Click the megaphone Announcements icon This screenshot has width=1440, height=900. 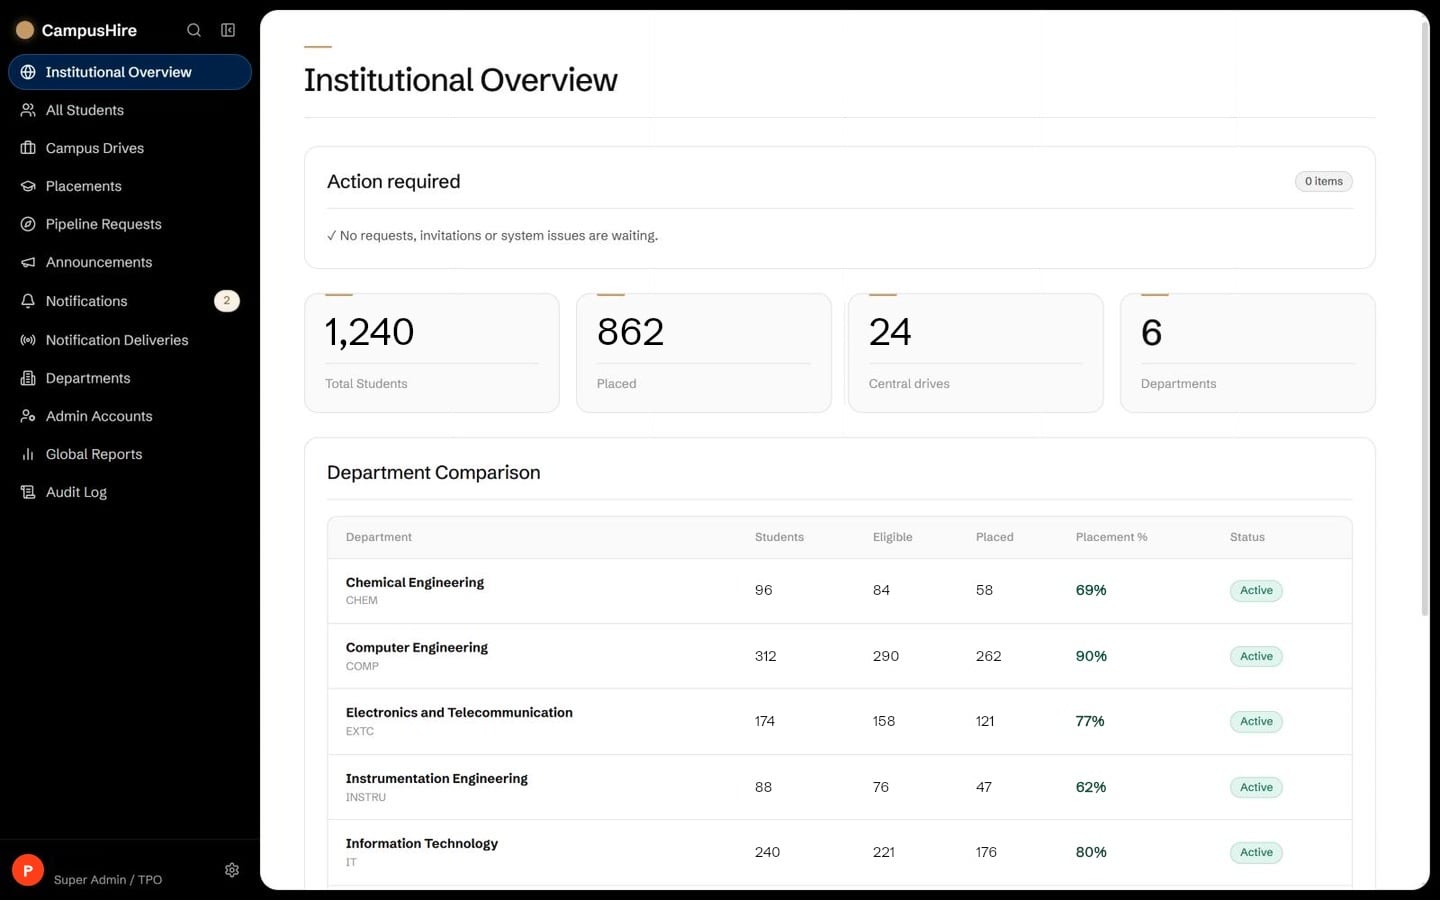point(28,262)
